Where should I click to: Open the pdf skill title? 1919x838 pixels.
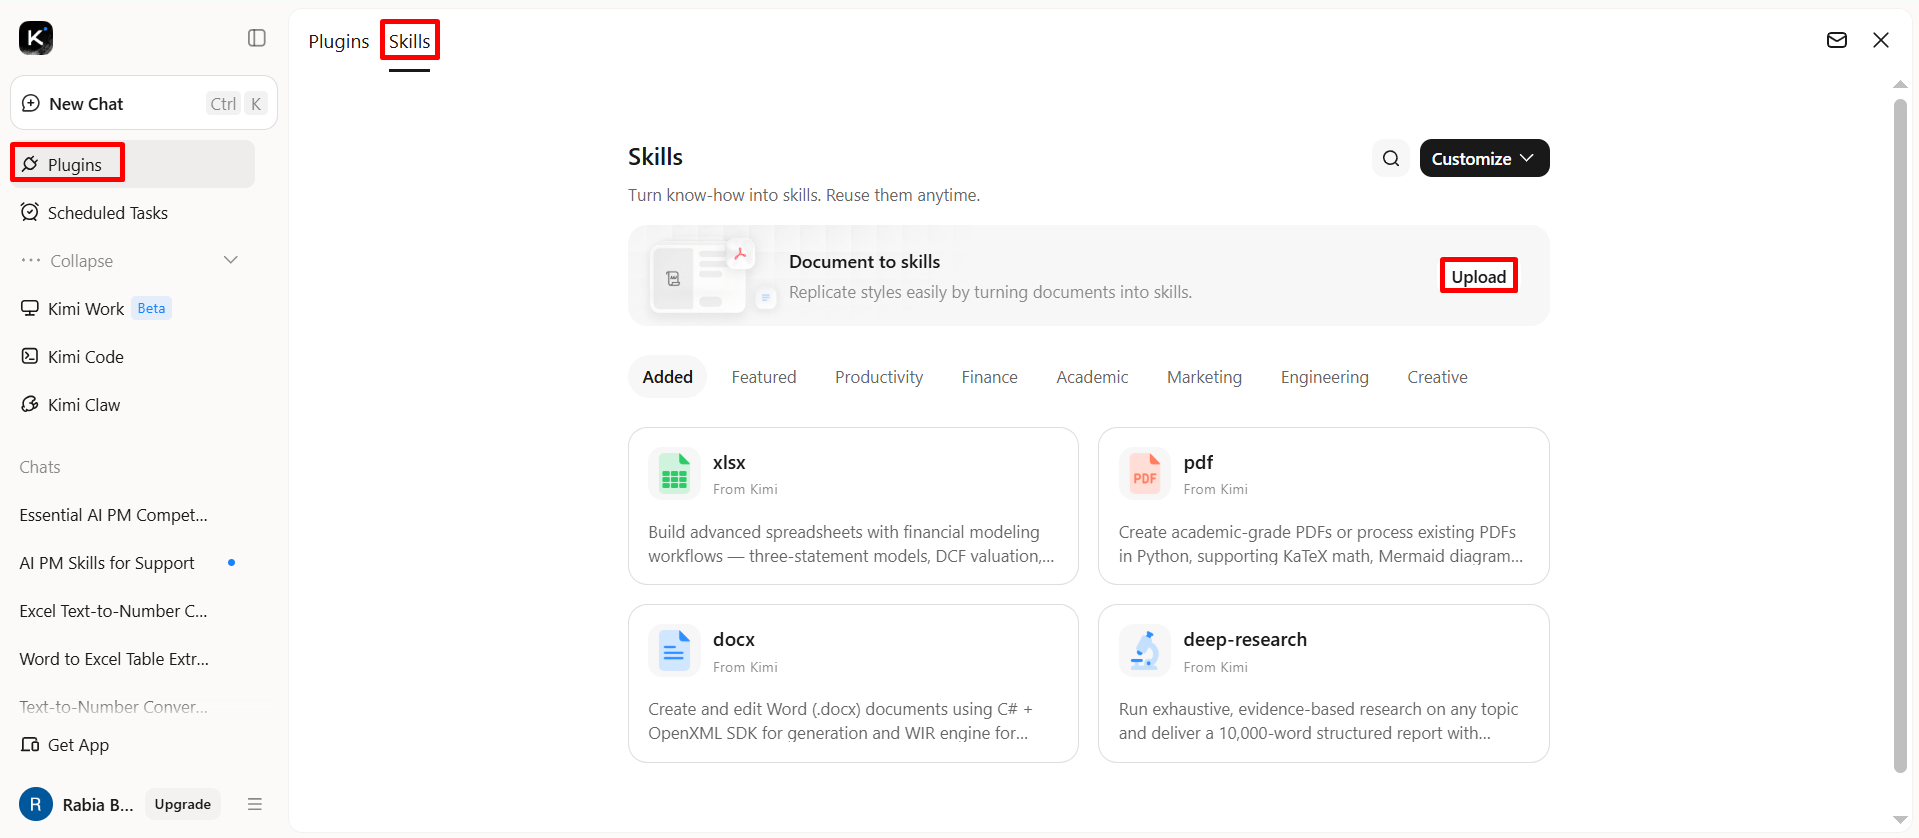click(1198, 462)
